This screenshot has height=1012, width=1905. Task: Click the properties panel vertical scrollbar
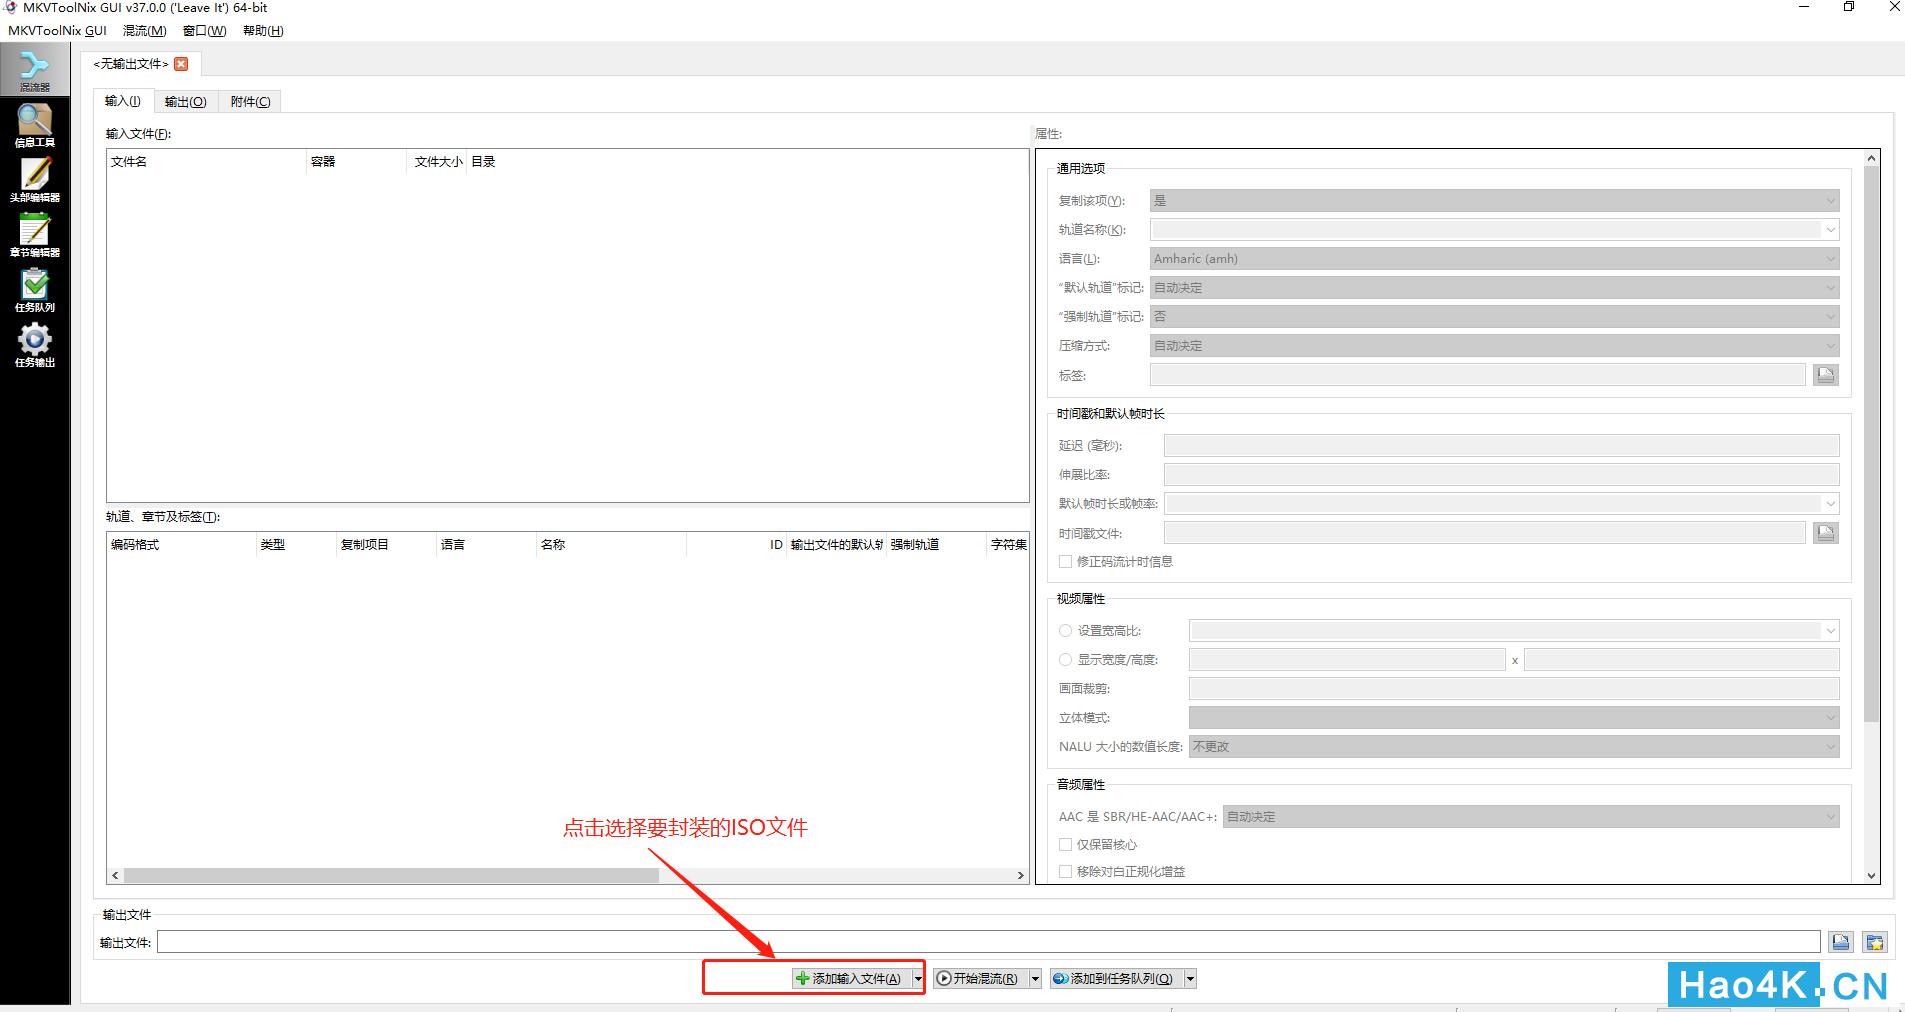point(1872,444)
